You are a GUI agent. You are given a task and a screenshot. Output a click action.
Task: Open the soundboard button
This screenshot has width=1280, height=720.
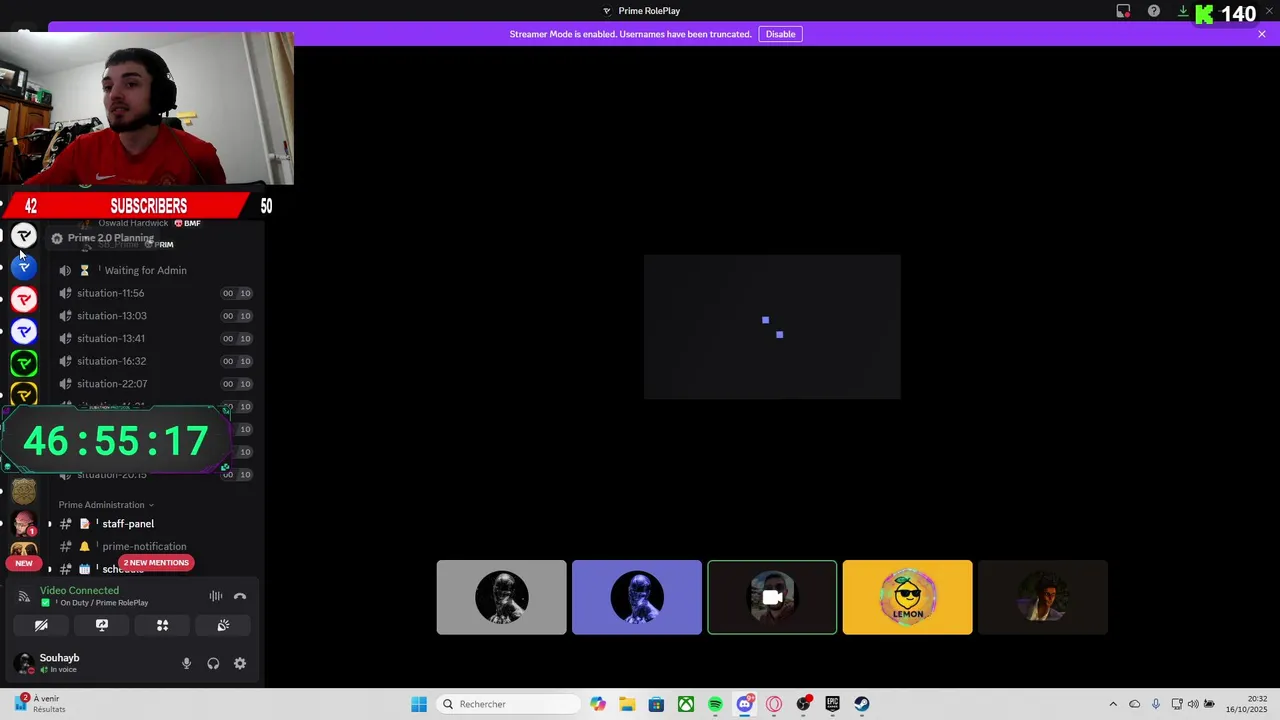point(223,625)
